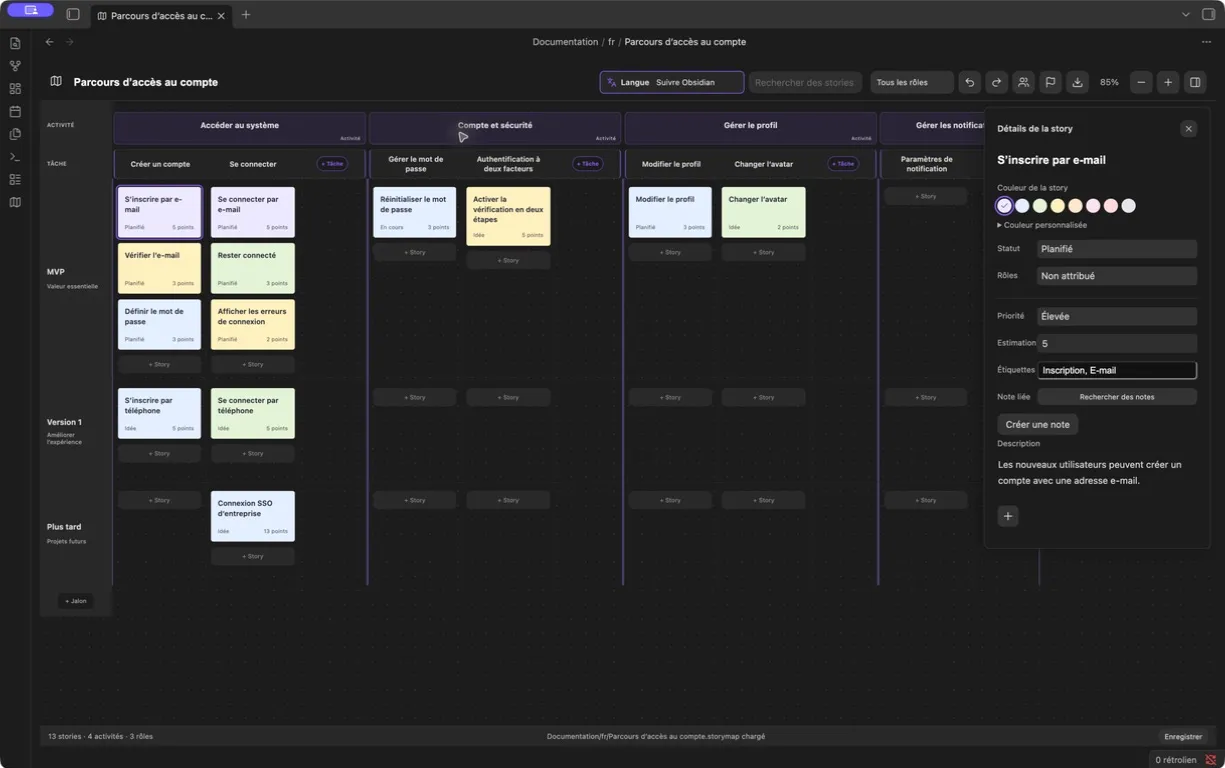This screenshot has height=768, width=1225.
Task: Click + Tâche in Gérer le profil
Action: 843,163
